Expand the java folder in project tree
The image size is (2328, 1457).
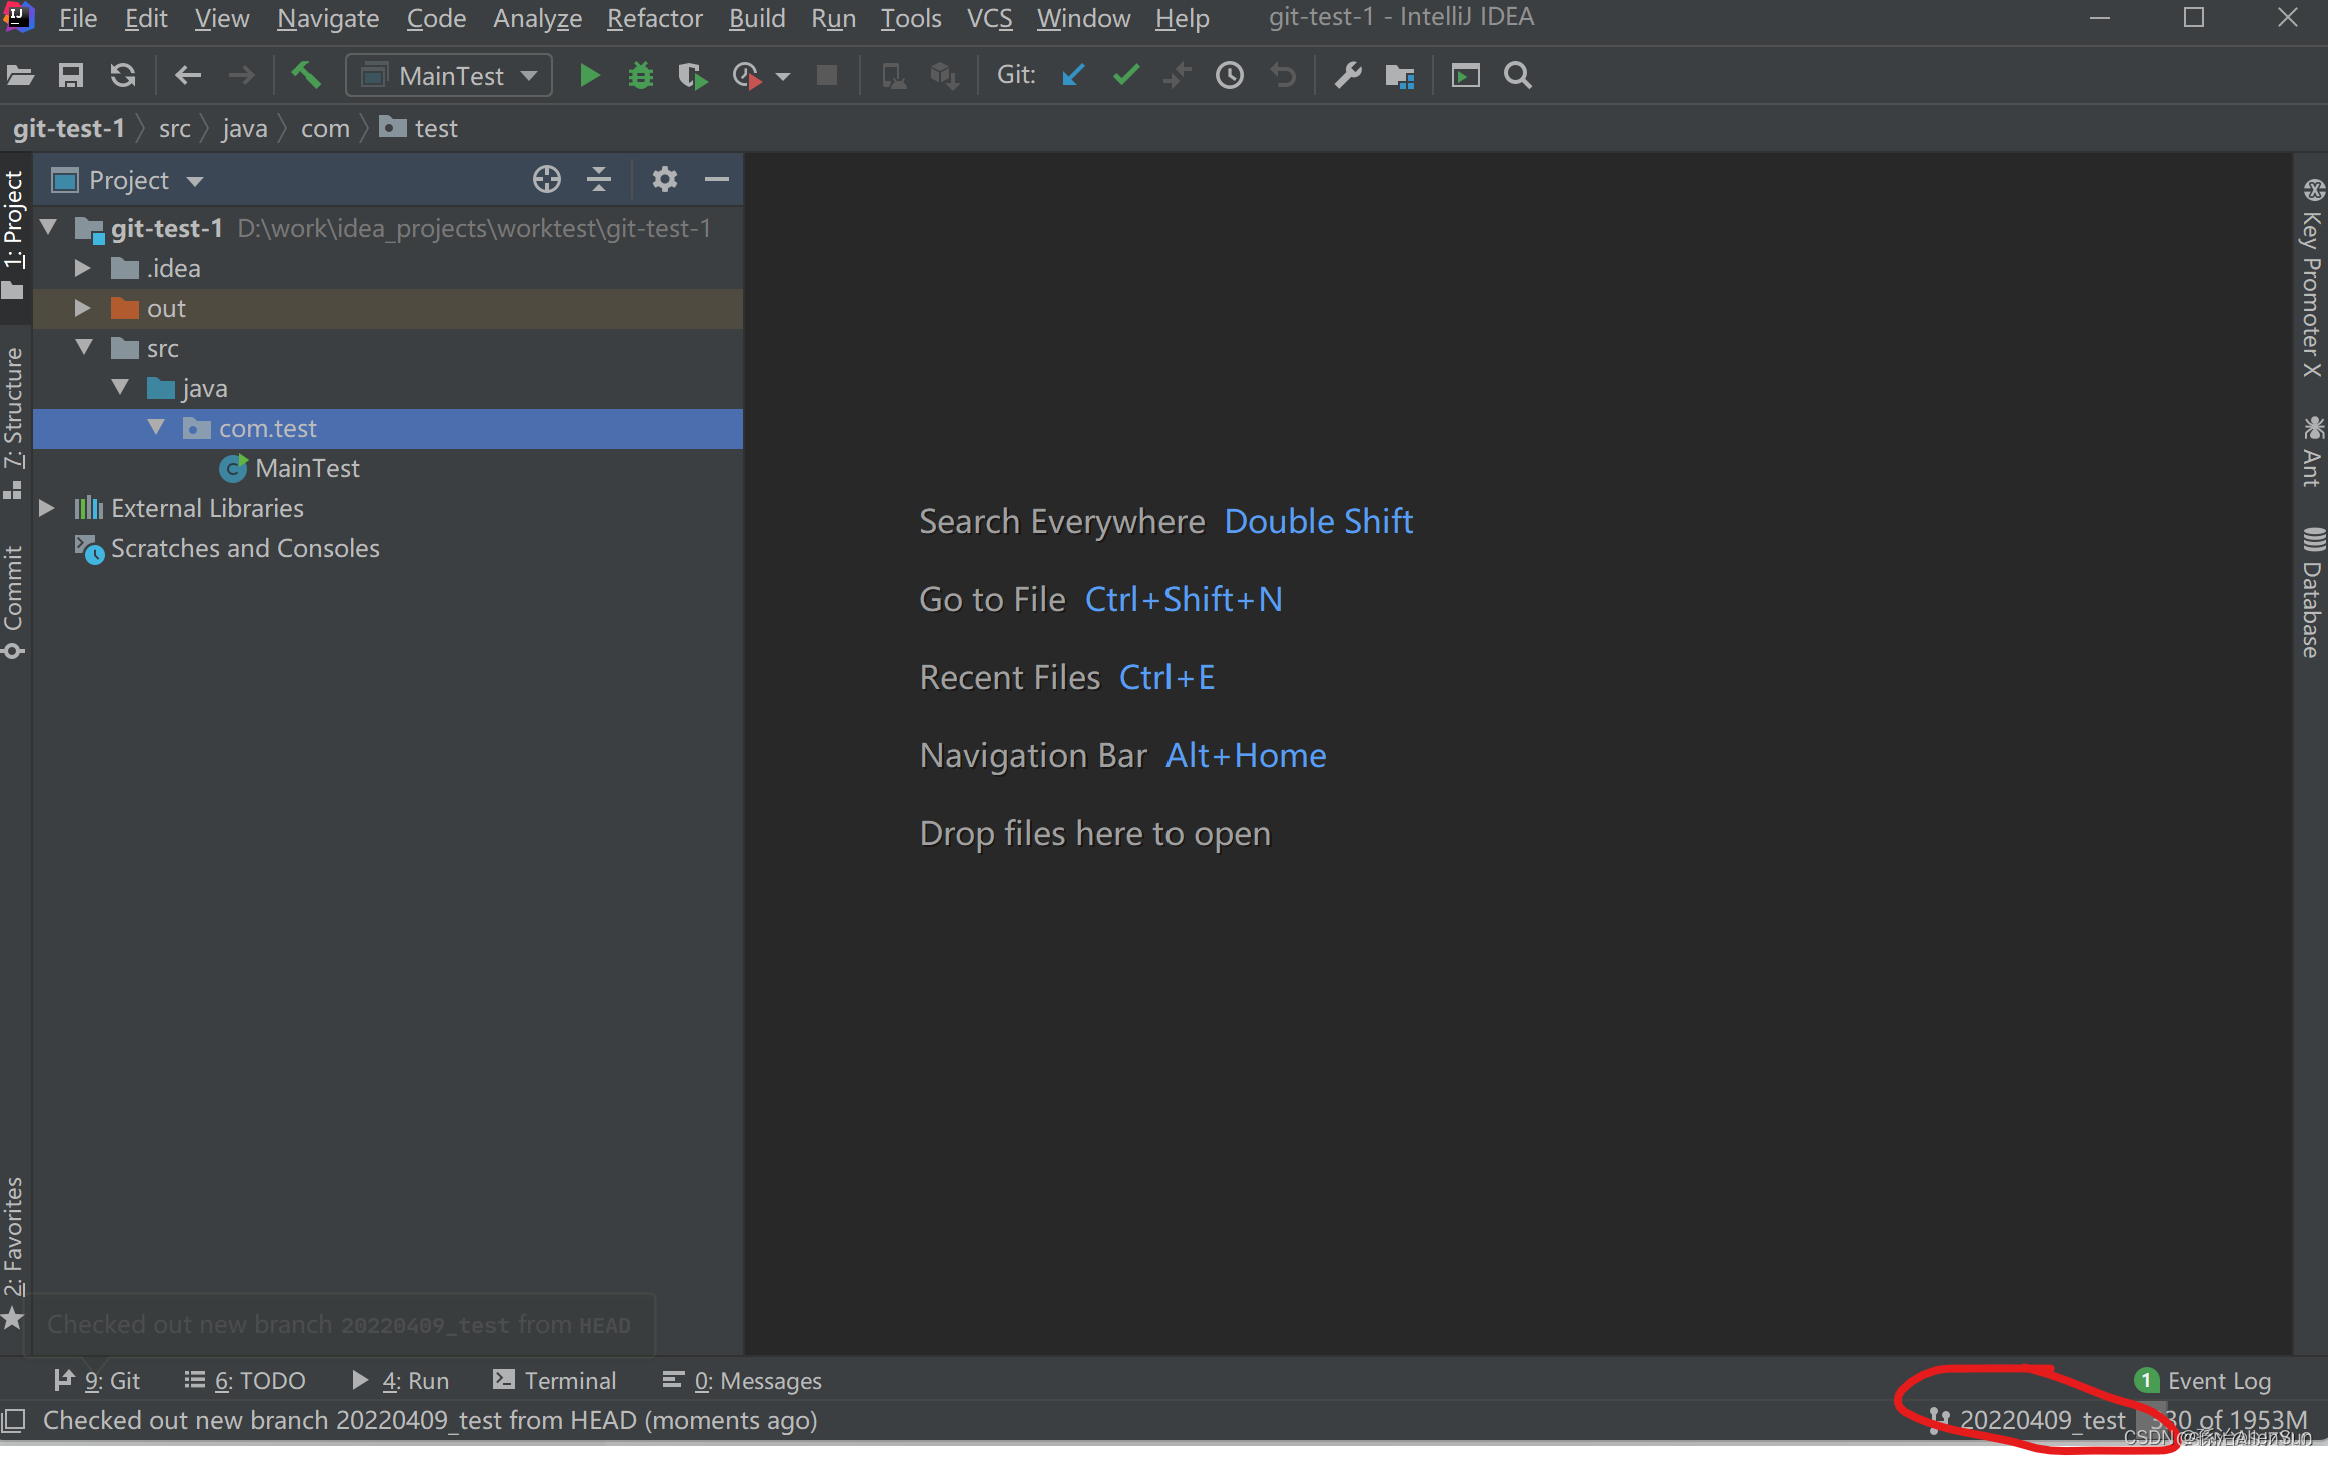[x=119, y=388]
